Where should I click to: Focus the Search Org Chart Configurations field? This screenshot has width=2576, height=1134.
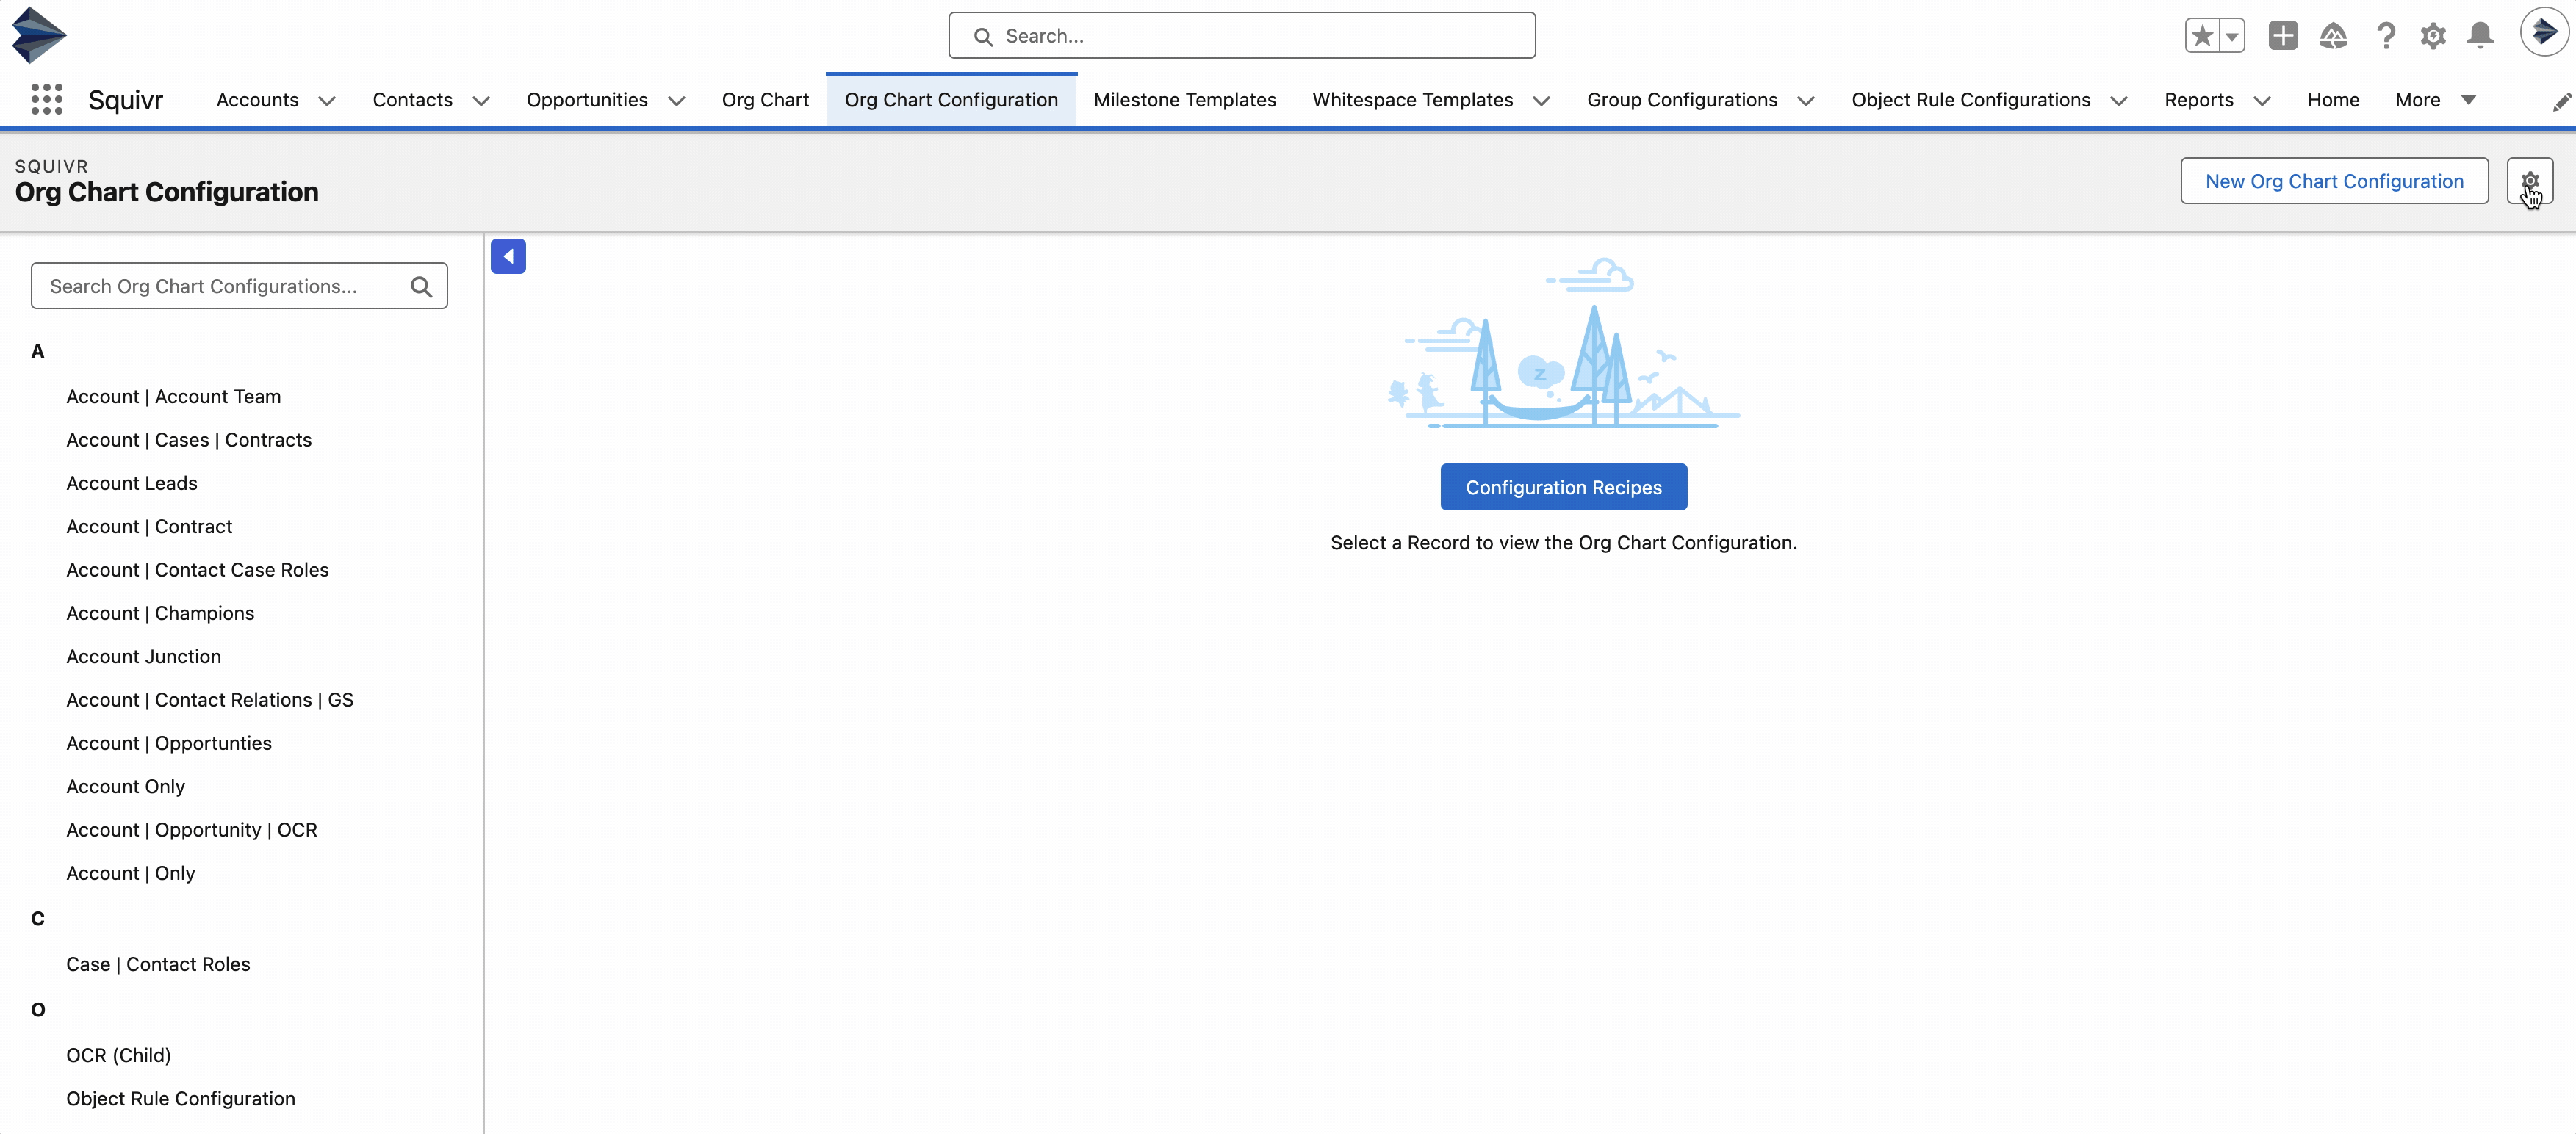[239, 286]
